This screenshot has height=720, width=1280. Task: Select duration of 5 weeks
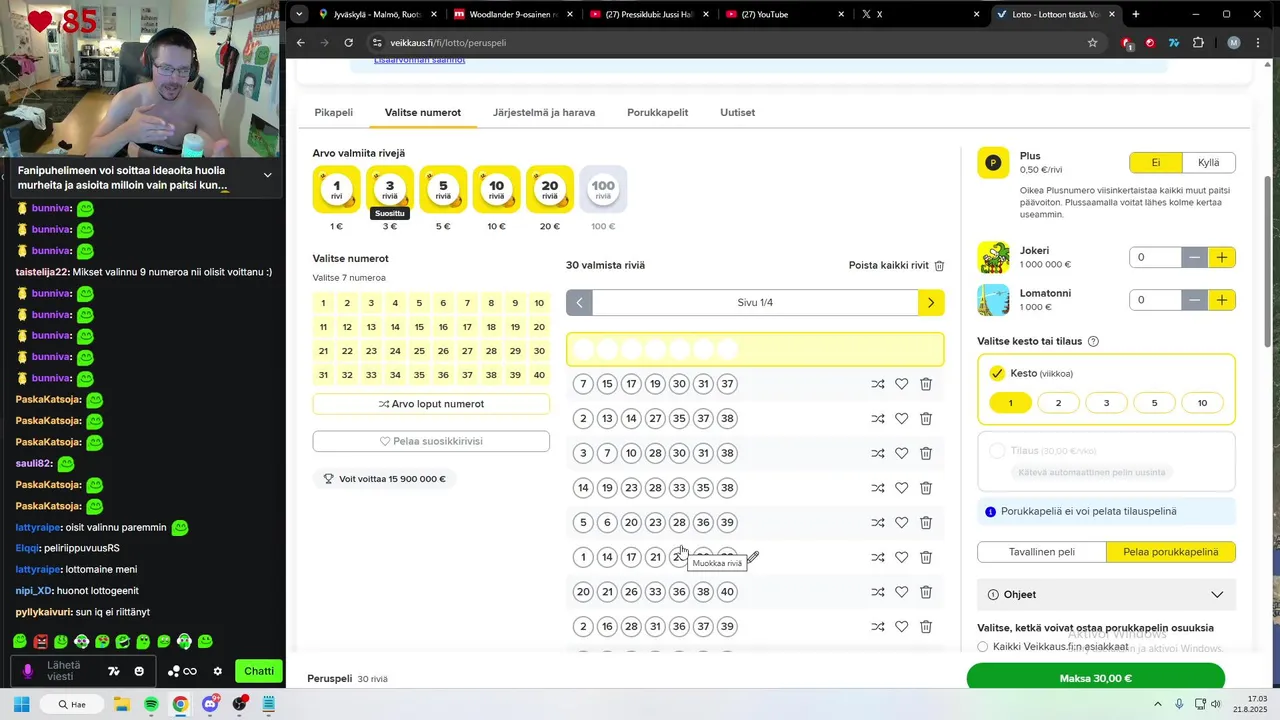tap(1154, 403)
